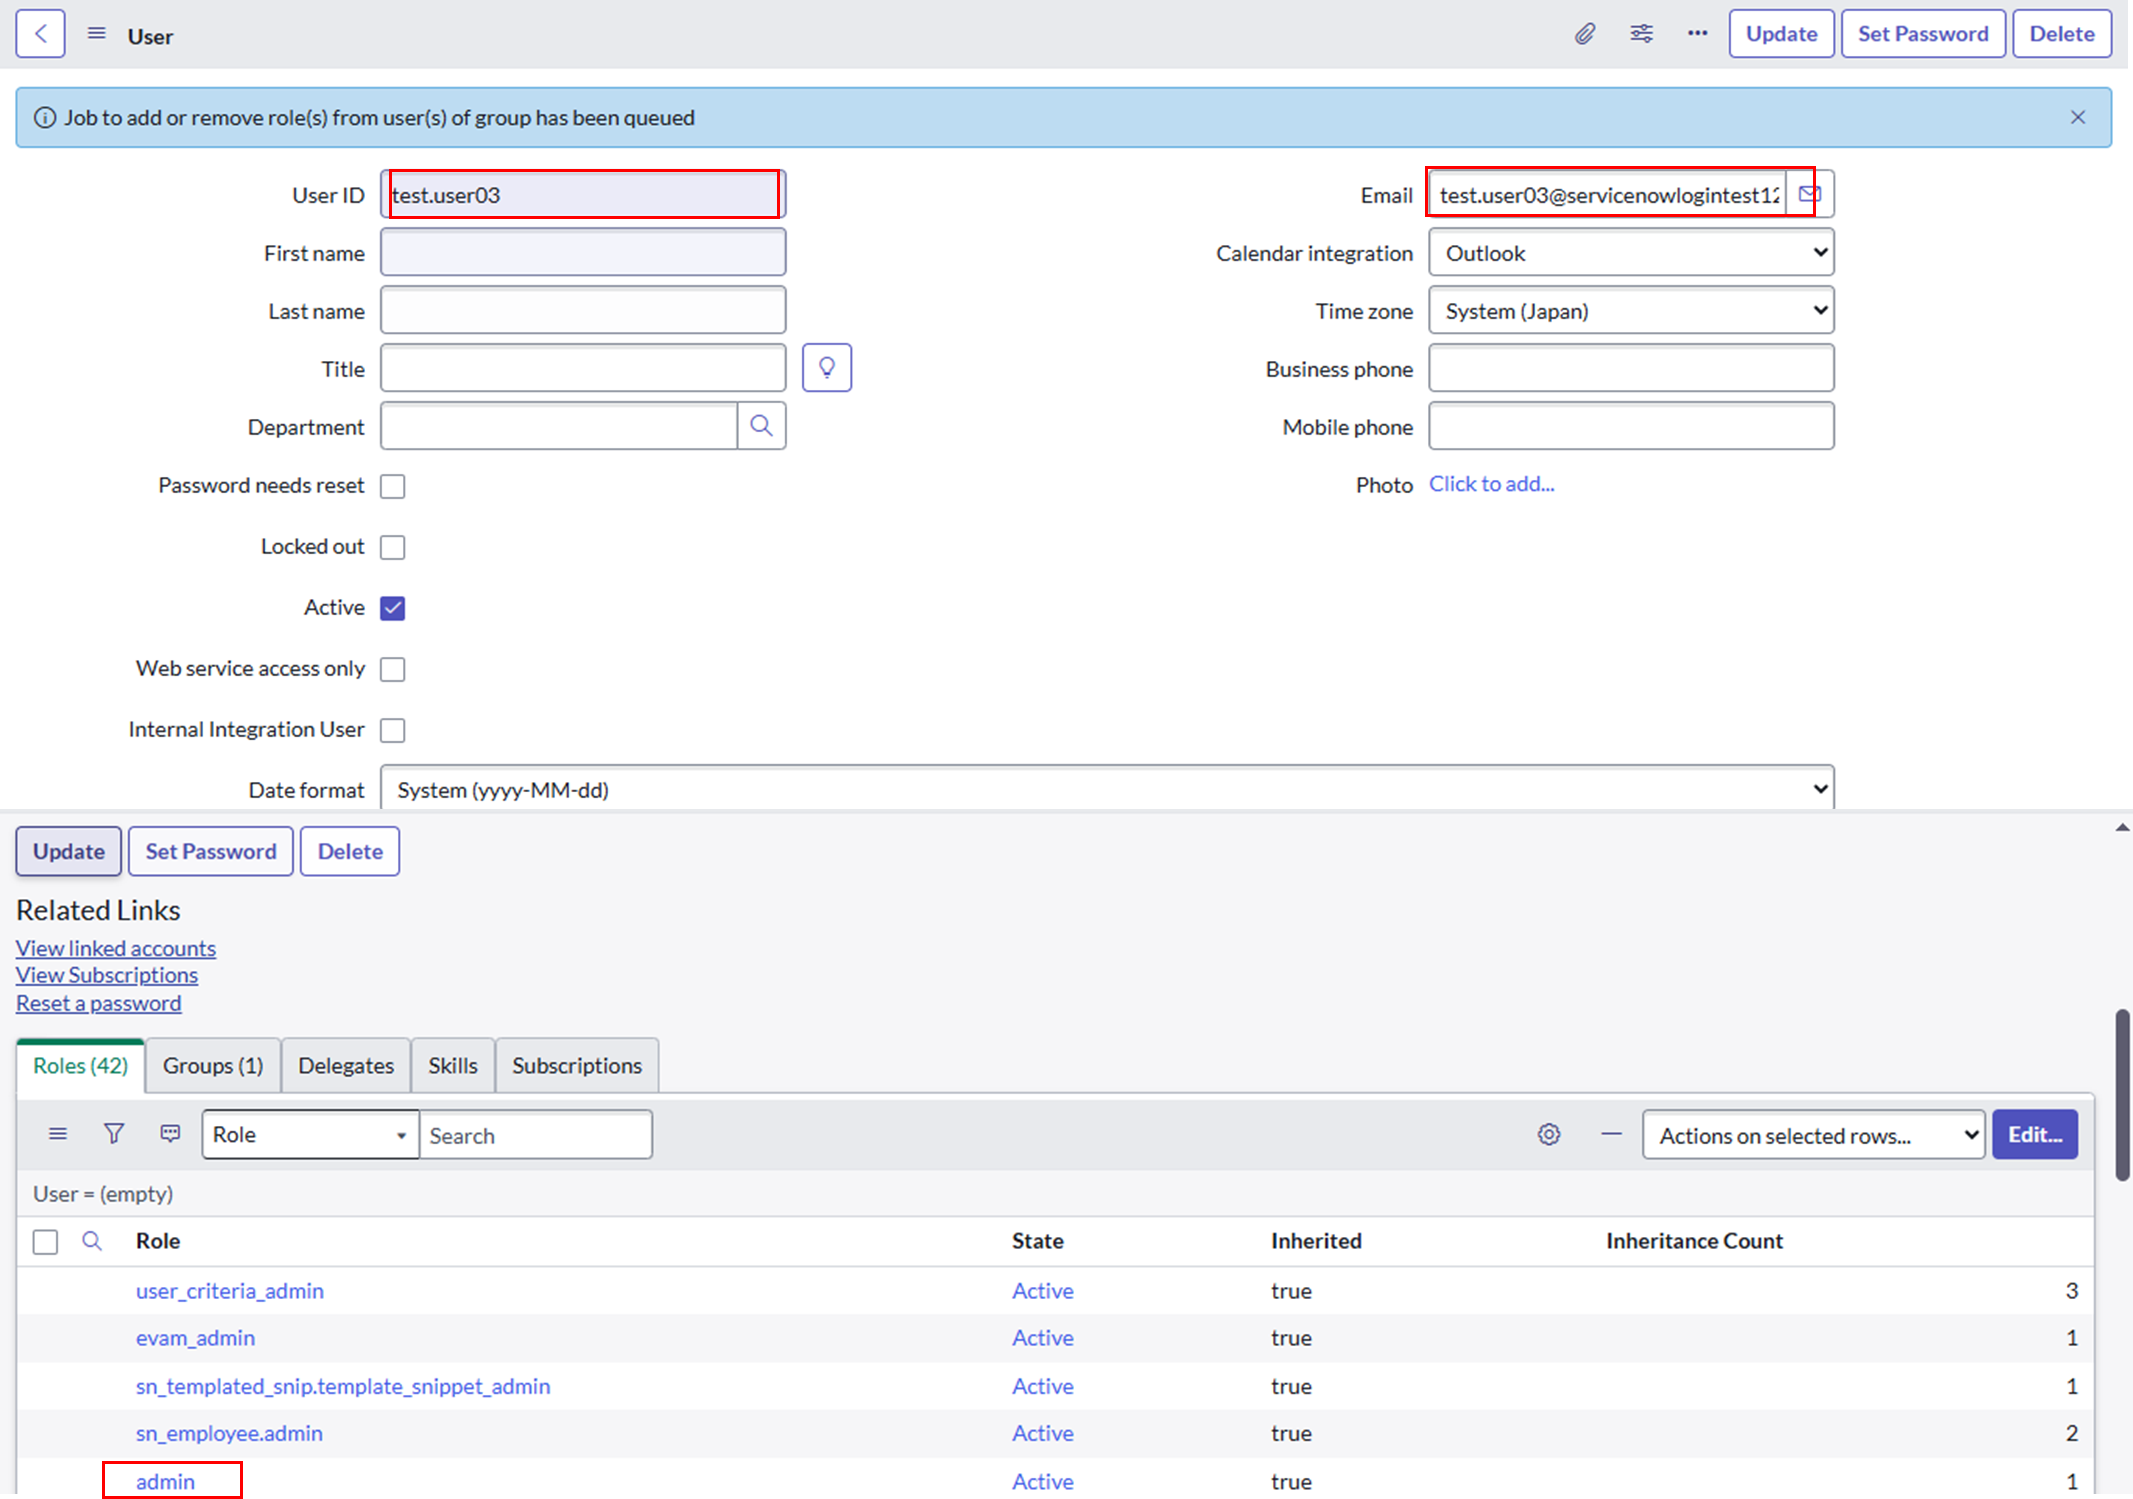Check the Web service access only checkbox
Image resolution: width=2133 pixels, height=1499 pixels.
(393, 668)
